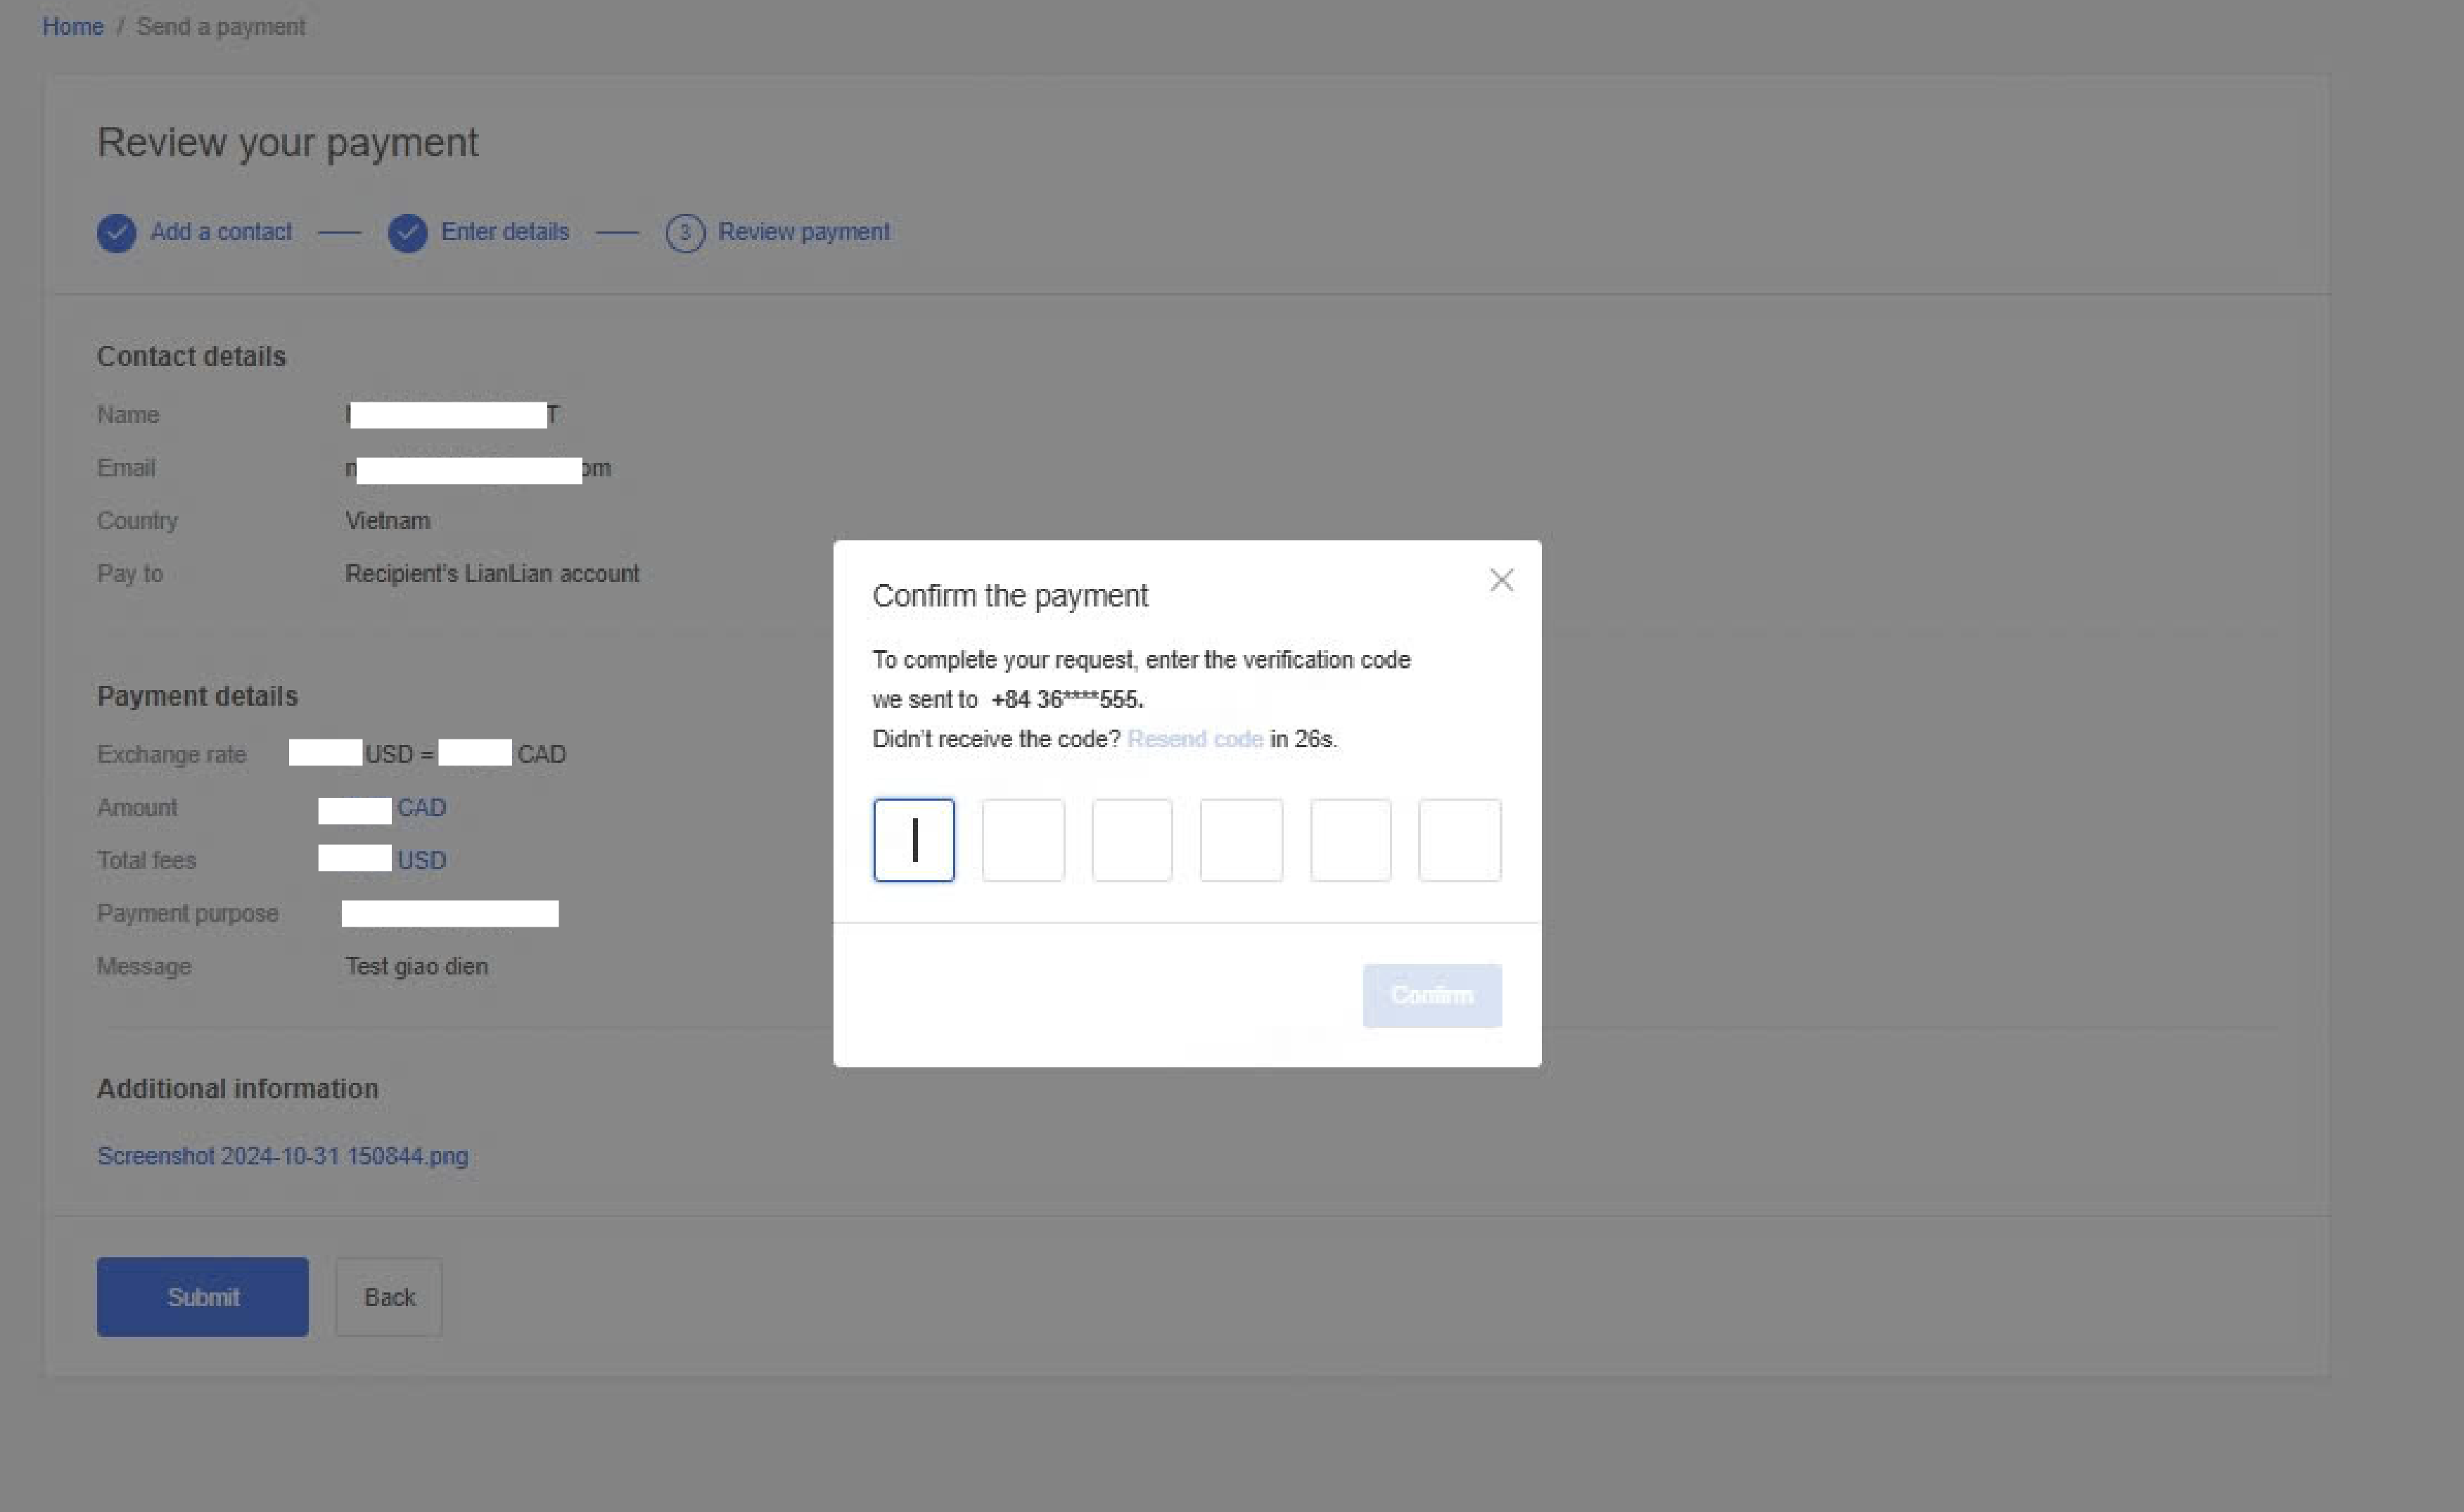The height and width of the screenshot is (1512, 2464).
Task: Select the Review payment step label
Action: click(x=803, y=232)
